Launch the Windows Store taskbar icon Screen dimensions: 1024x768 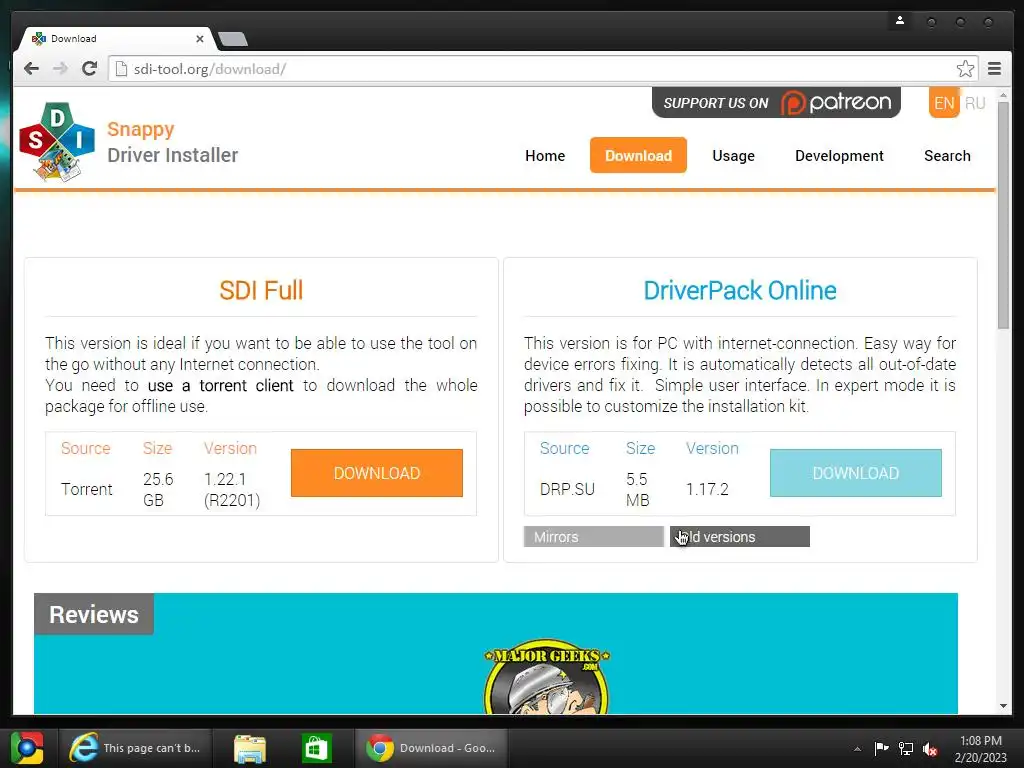[x=317, y=748]
